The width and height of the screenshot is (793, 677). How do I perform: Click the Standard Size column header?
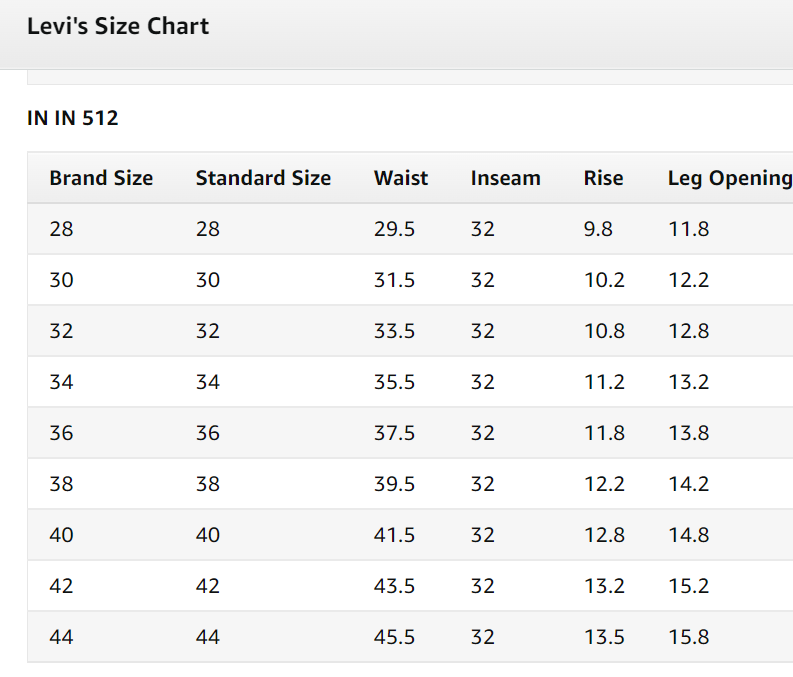point(263,178)
